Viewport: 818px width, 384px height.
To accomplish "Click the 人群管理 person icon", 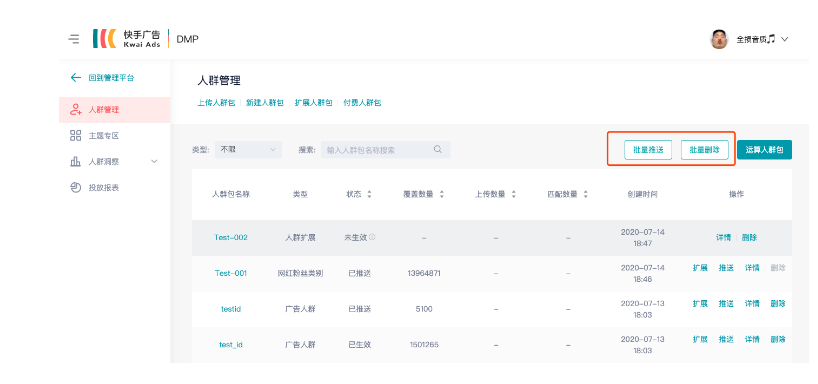I will (x=76, y=110).
